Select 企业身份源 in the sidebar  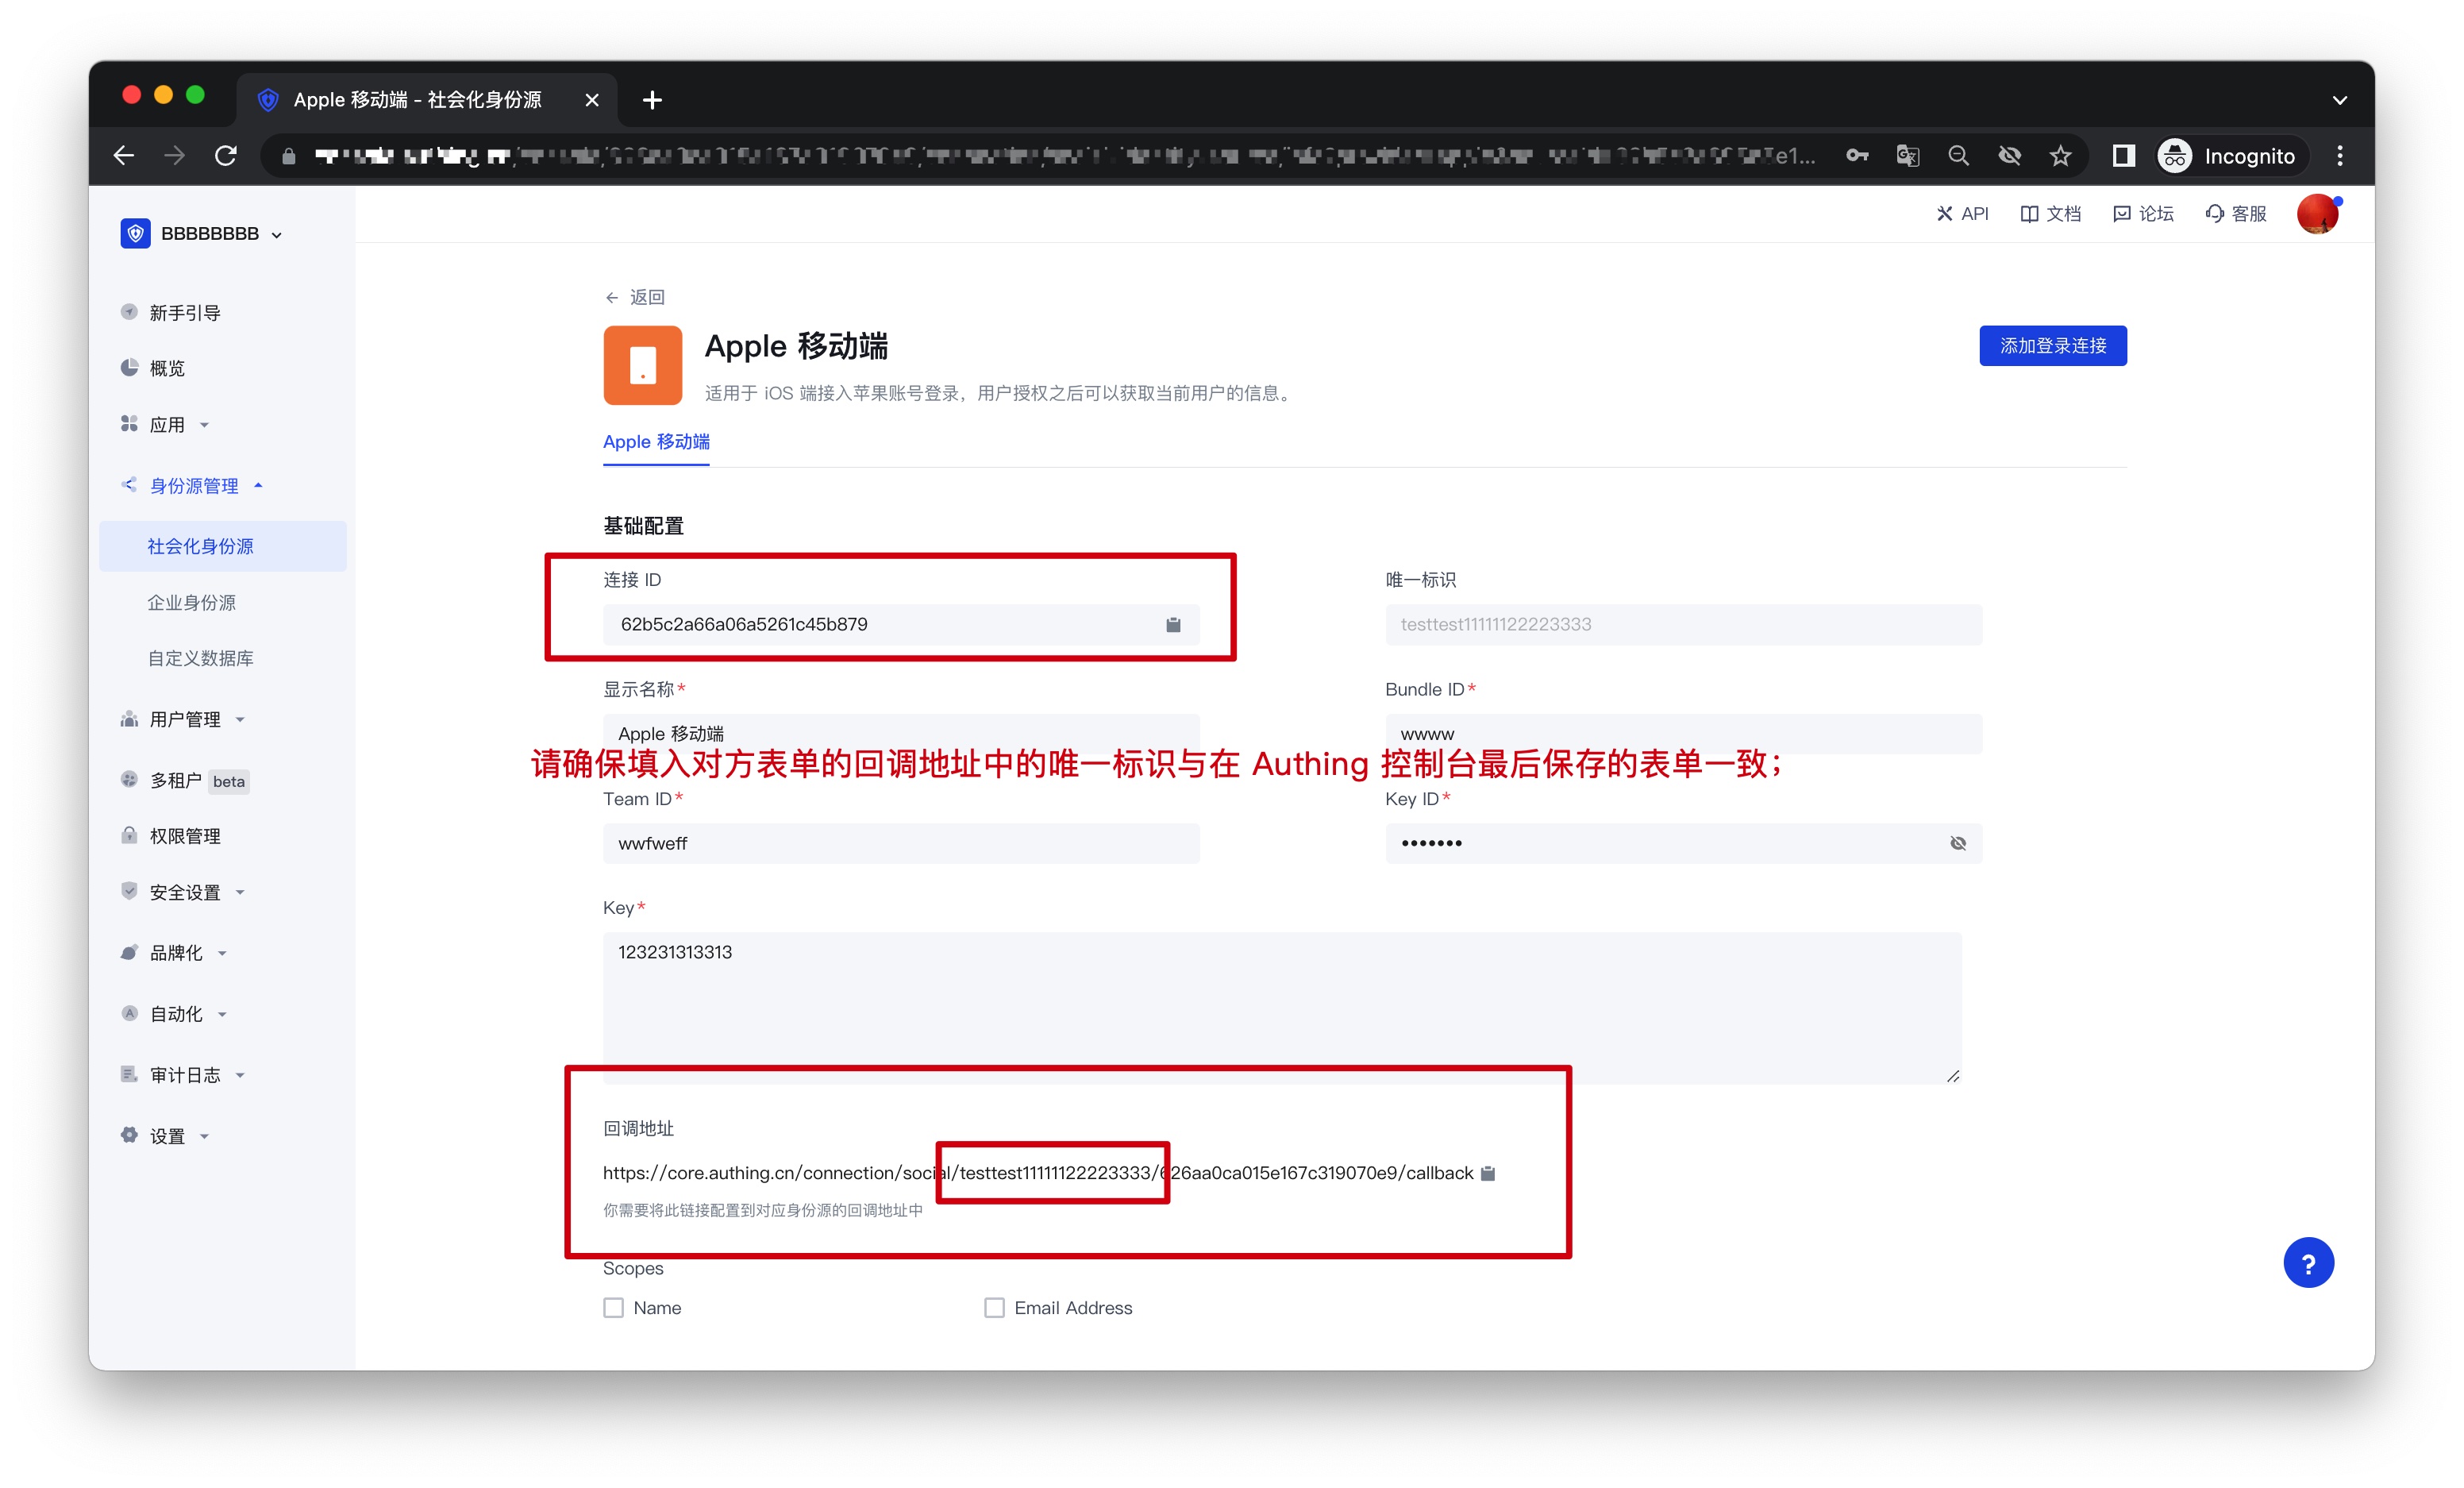191,602
